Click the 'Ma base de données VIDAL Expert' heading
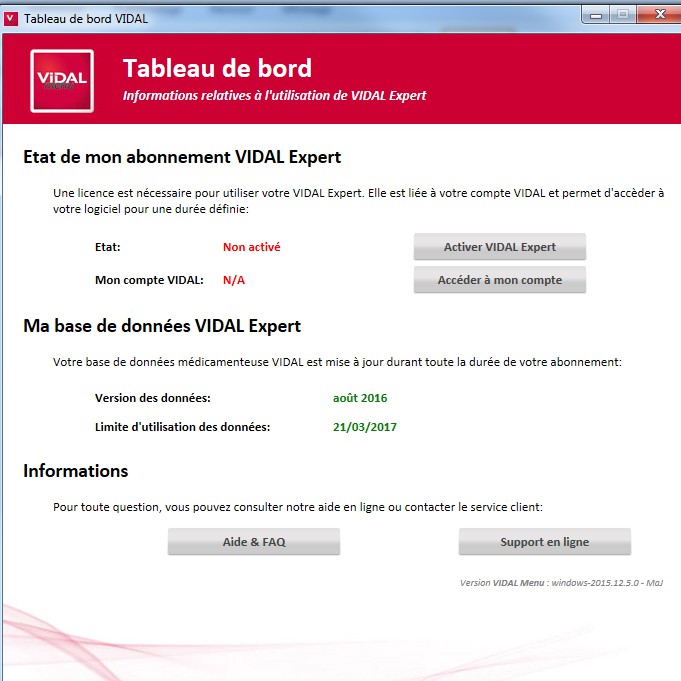 (162, 326)
